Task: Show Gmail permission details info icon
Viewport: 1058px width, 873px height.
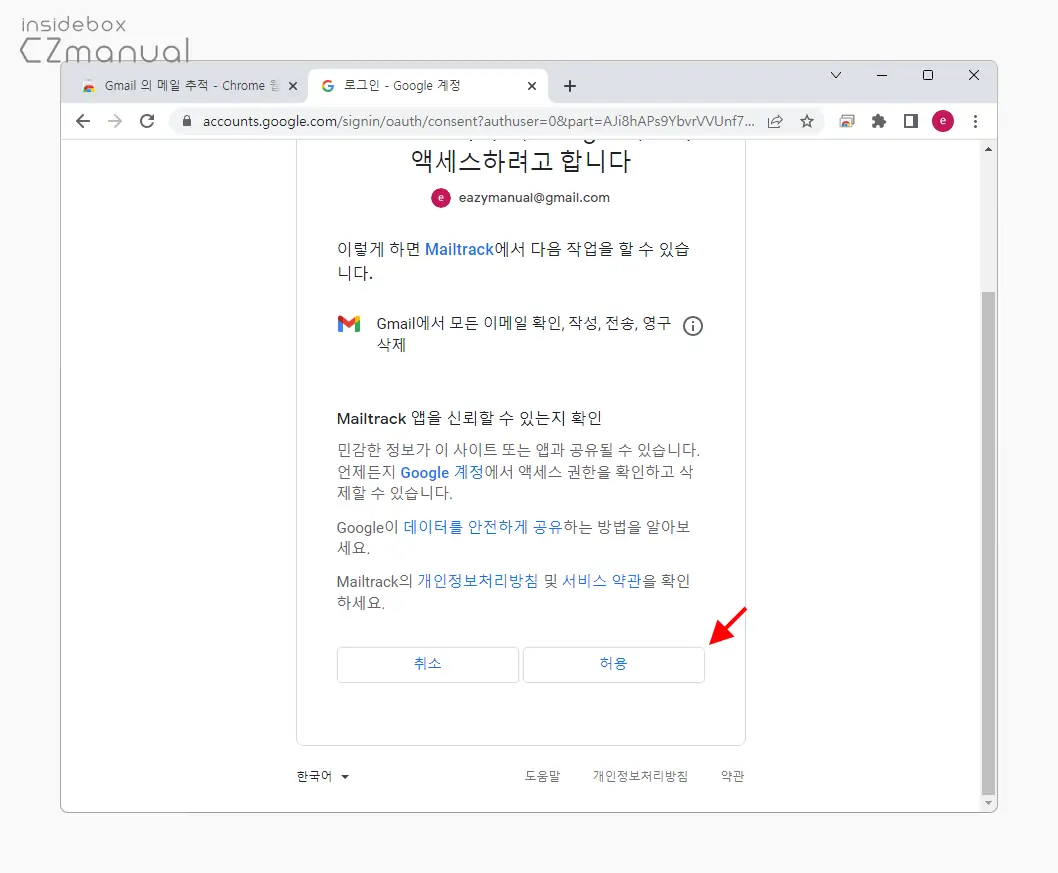Action: 693,327
